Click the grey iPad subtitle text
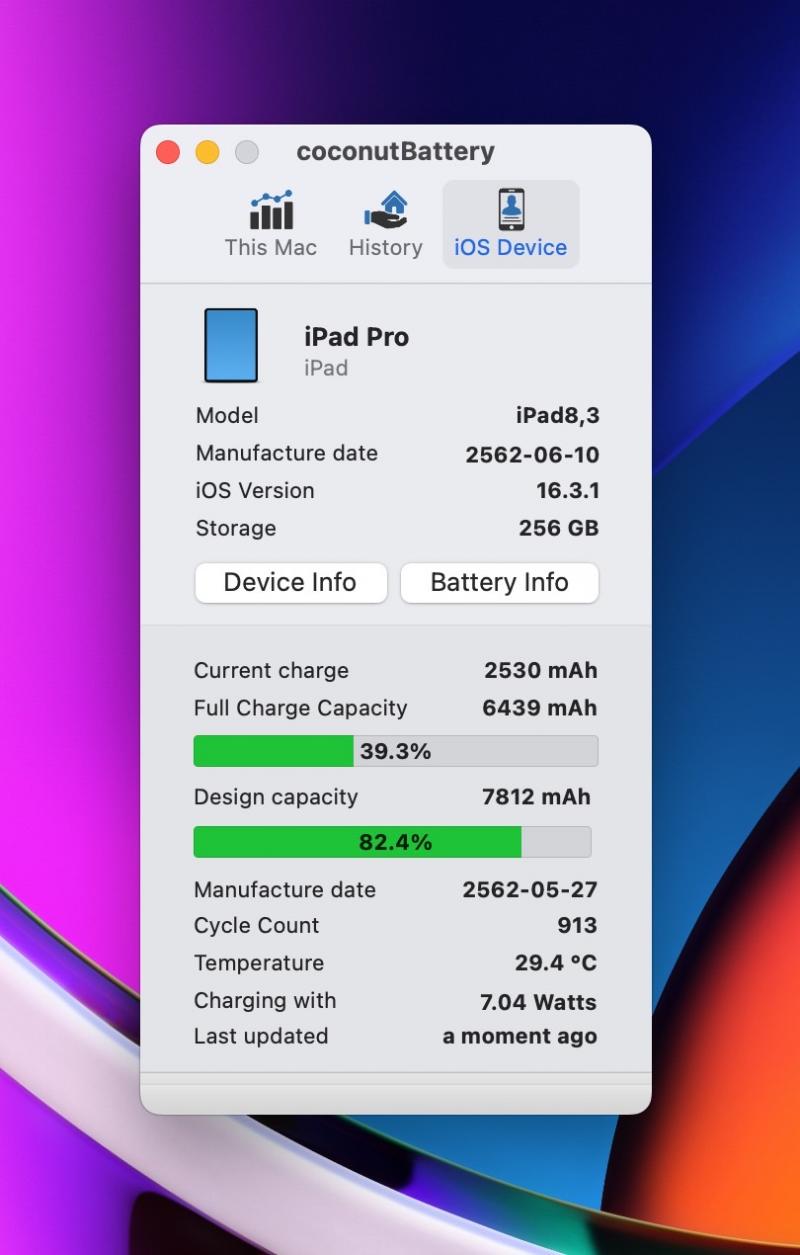The width and height of the screenshot is (800, 1255). [x=326, y=368]
